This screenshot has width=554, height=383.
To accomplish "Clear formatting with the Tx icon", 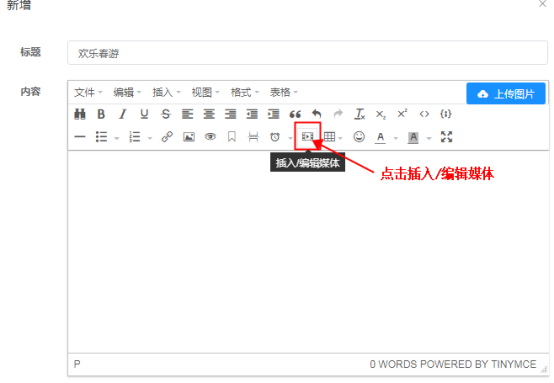I will click(x=360, y=114).
